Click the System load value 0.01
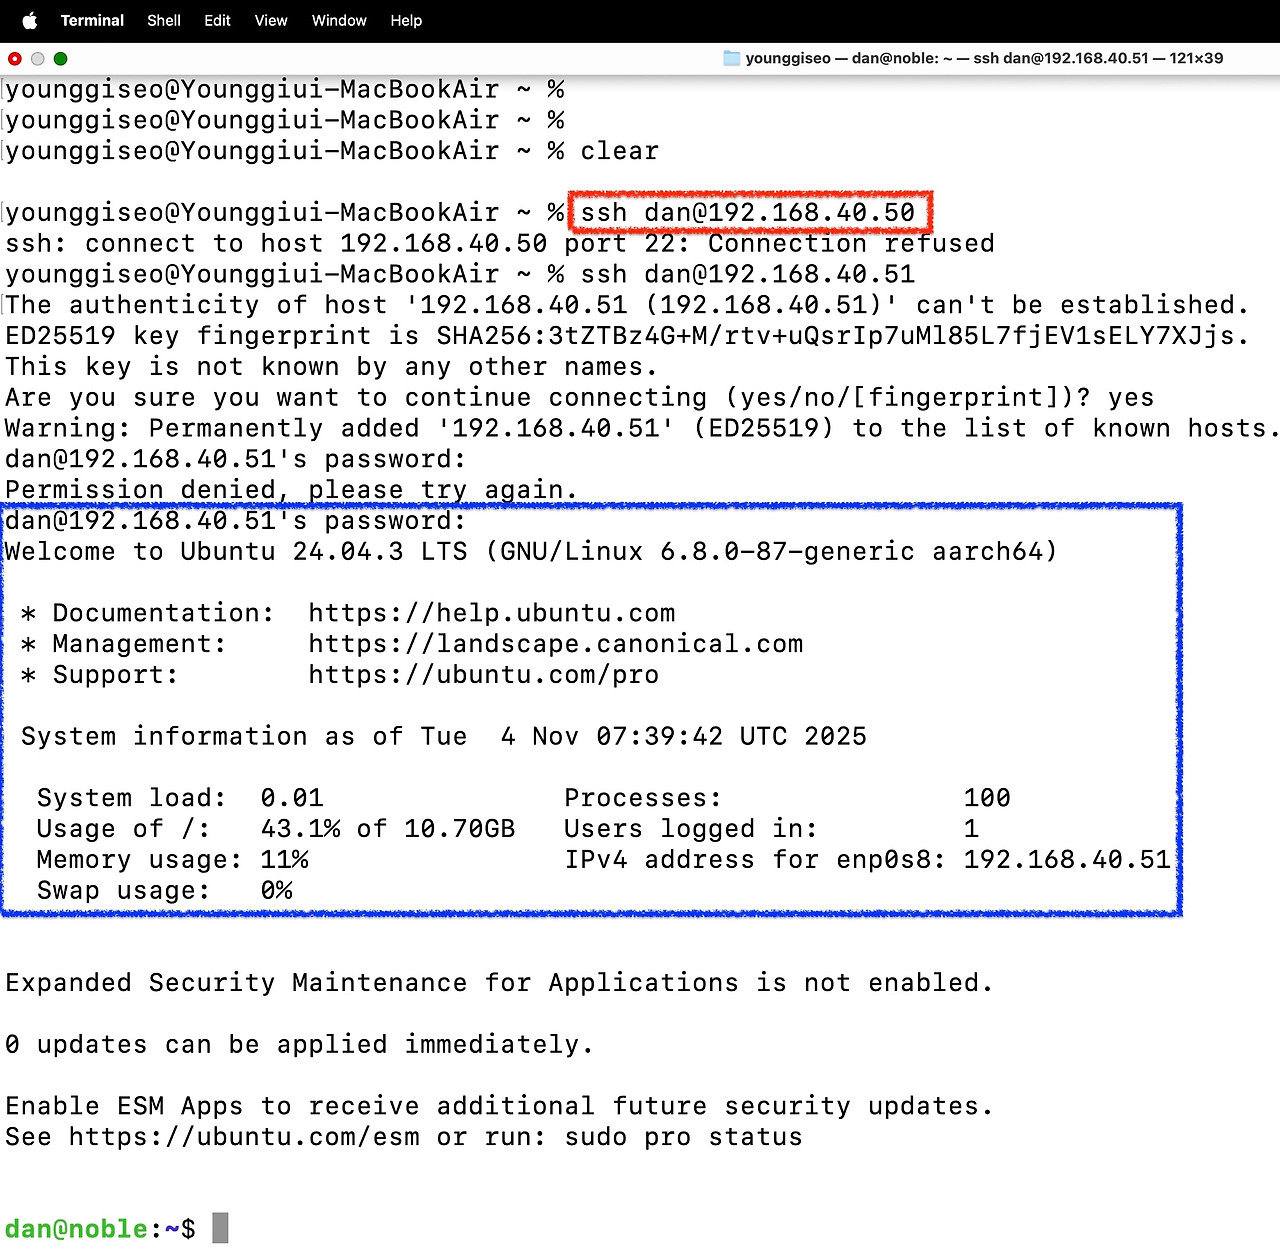The image size is (1280, 1253). tap(292, 798)
